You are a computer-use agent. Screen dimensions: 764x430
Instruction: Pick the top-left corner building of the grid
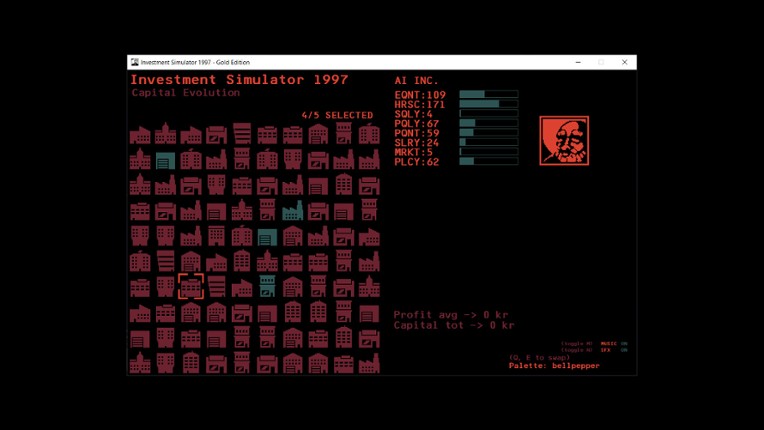click(140, 134)
